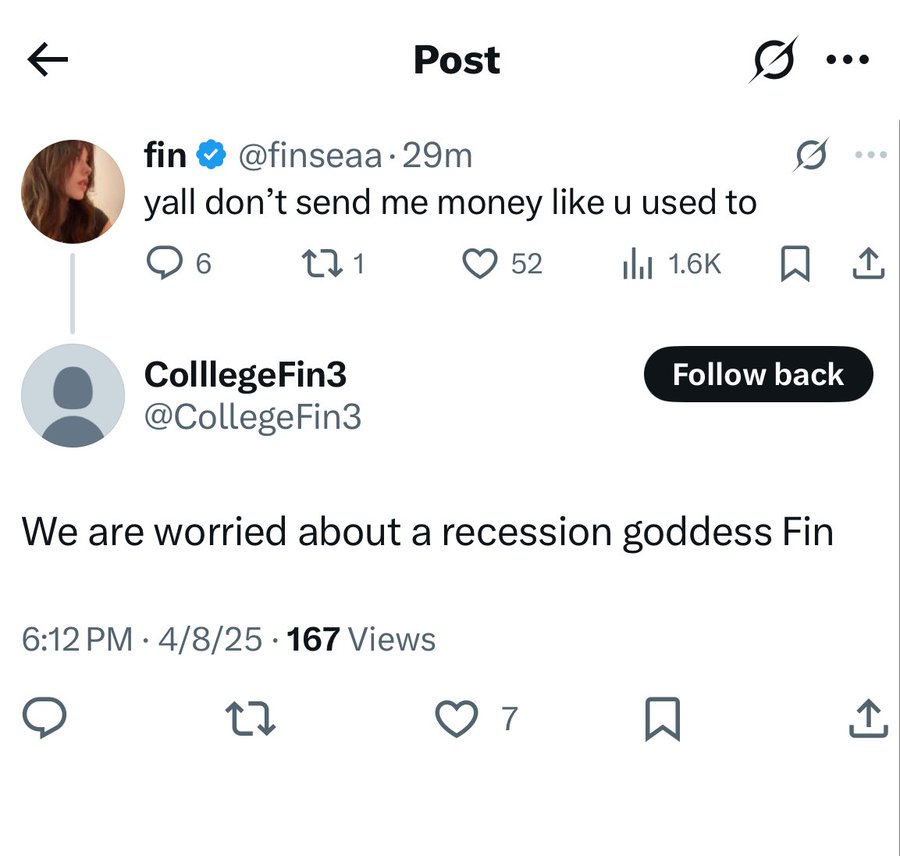Image resolution: width=900 pixels, height=856 pixels.
Task: Go back using the left arrow
Action: 48,59
